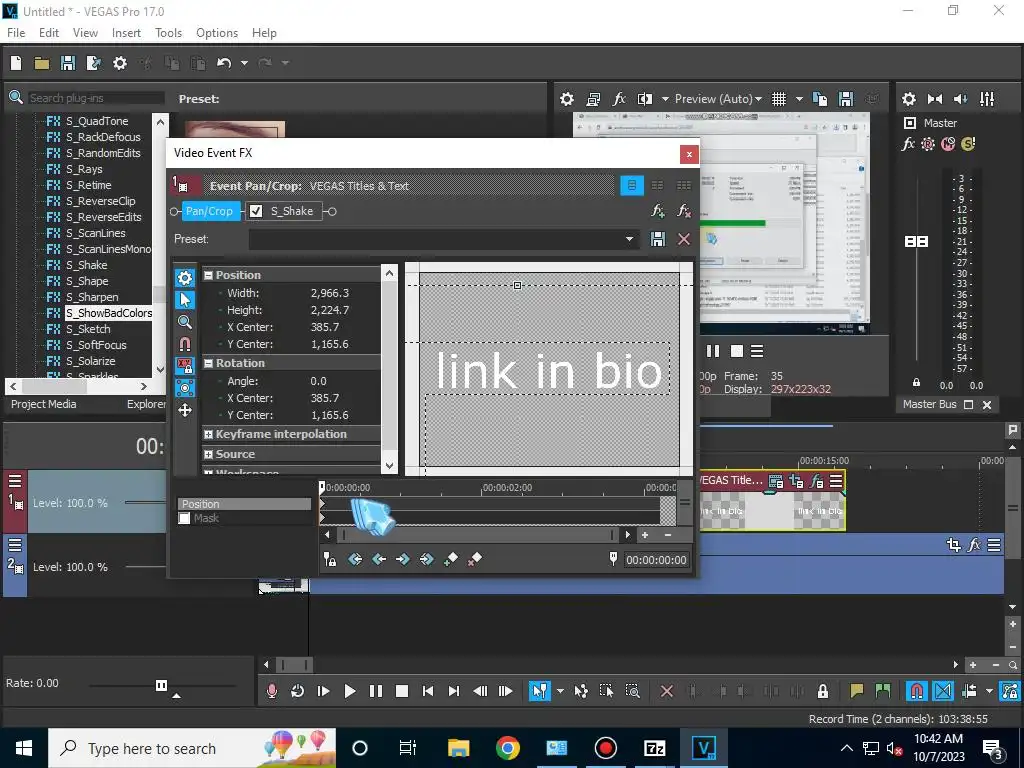Open the Preset dropdown in Video Event FX
The image size is (1024, 768).
click(x=629, y=239)
